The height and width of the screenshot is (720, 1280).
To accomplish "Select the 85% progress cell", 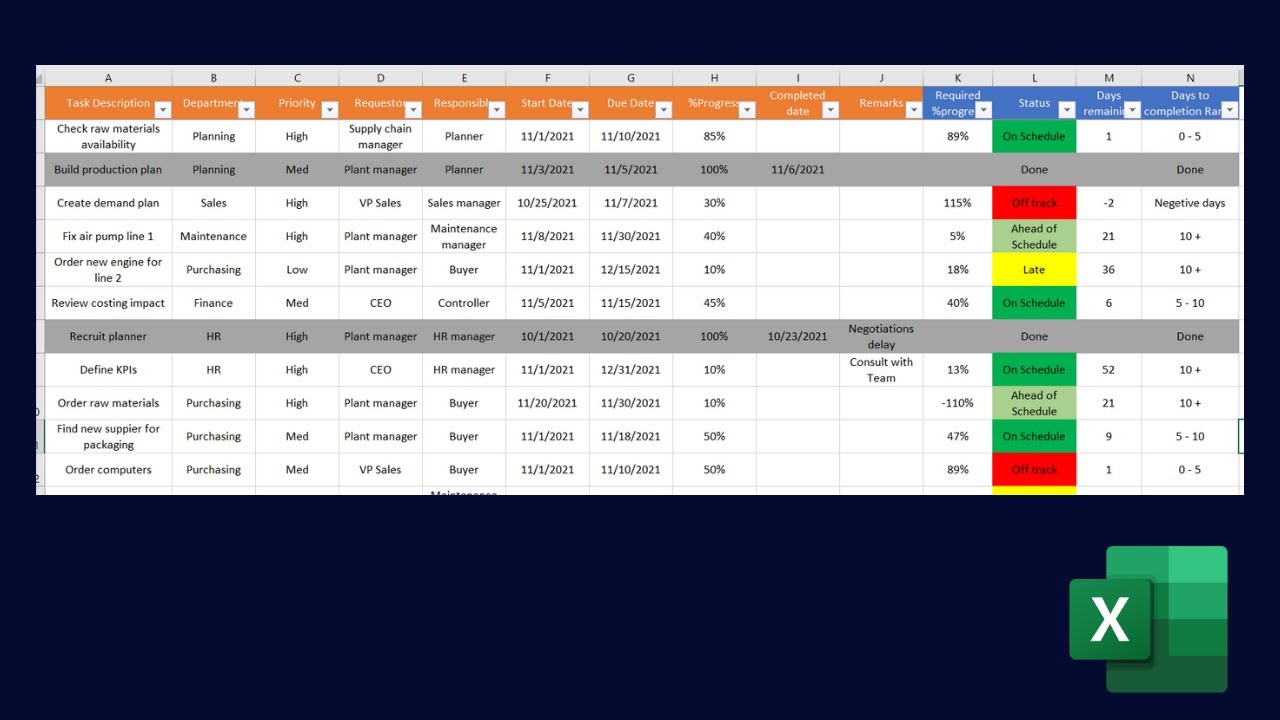I will coord(714,136).
